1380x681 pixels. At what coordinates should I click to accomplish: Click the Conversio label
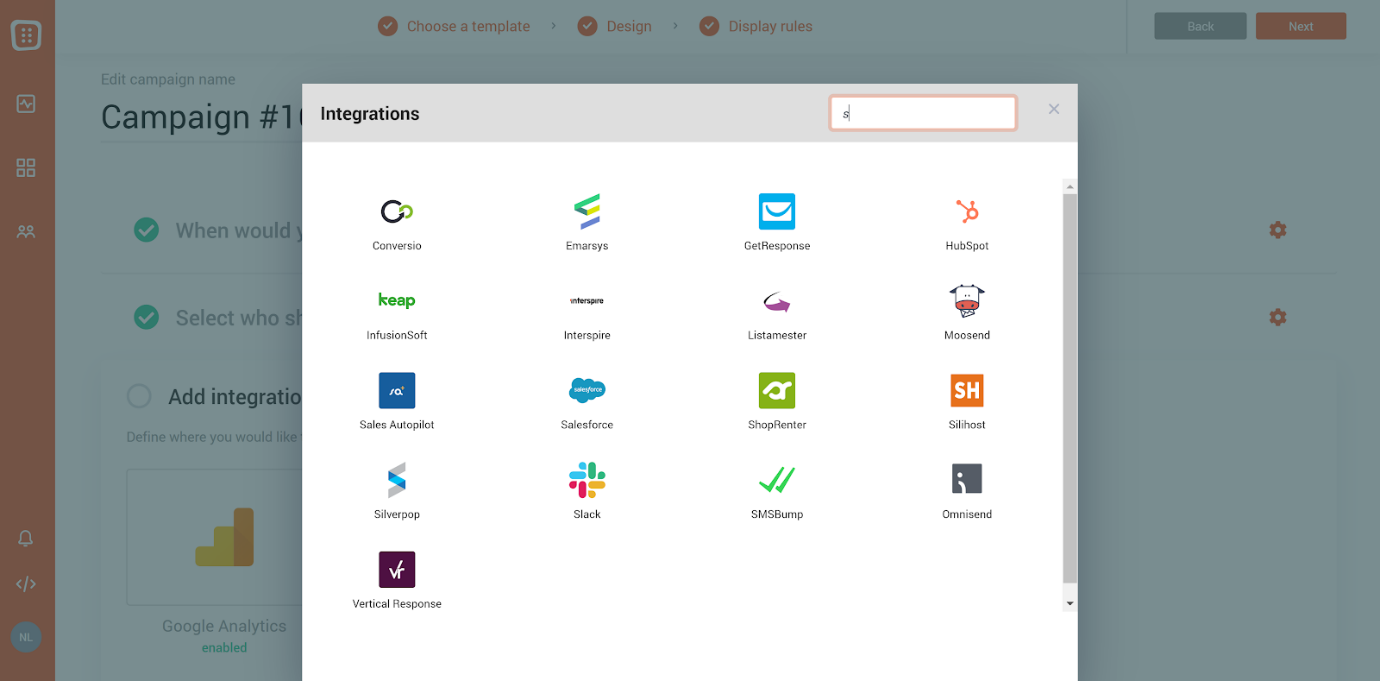397,246
